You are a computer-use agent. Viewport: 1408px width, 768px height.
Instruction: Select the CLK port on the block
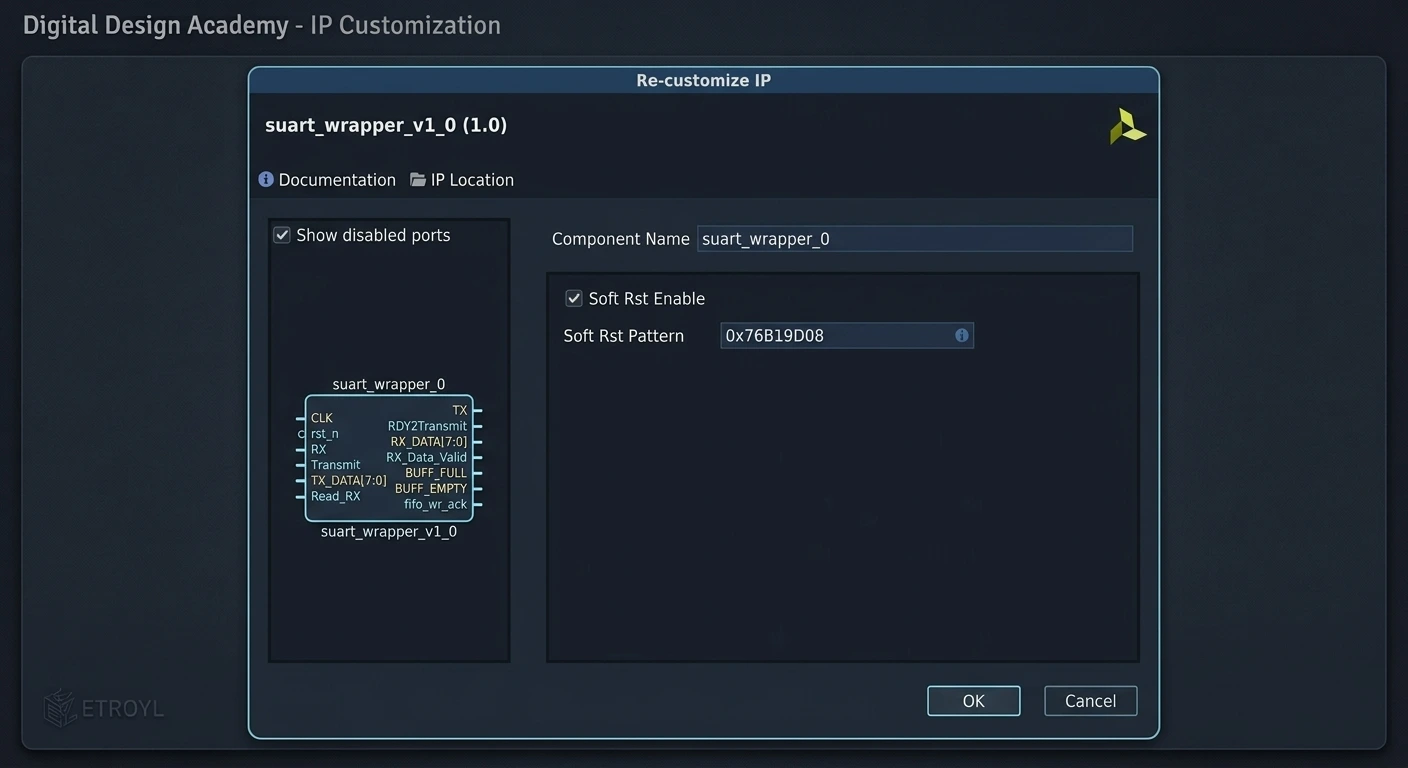[322, 418]
